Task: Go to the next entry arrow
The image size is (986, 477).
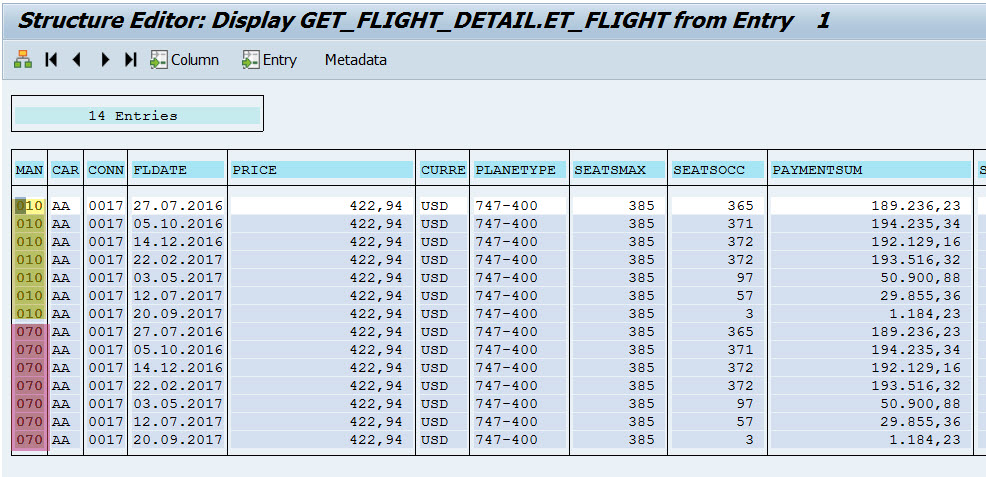Action: [104, 60]
